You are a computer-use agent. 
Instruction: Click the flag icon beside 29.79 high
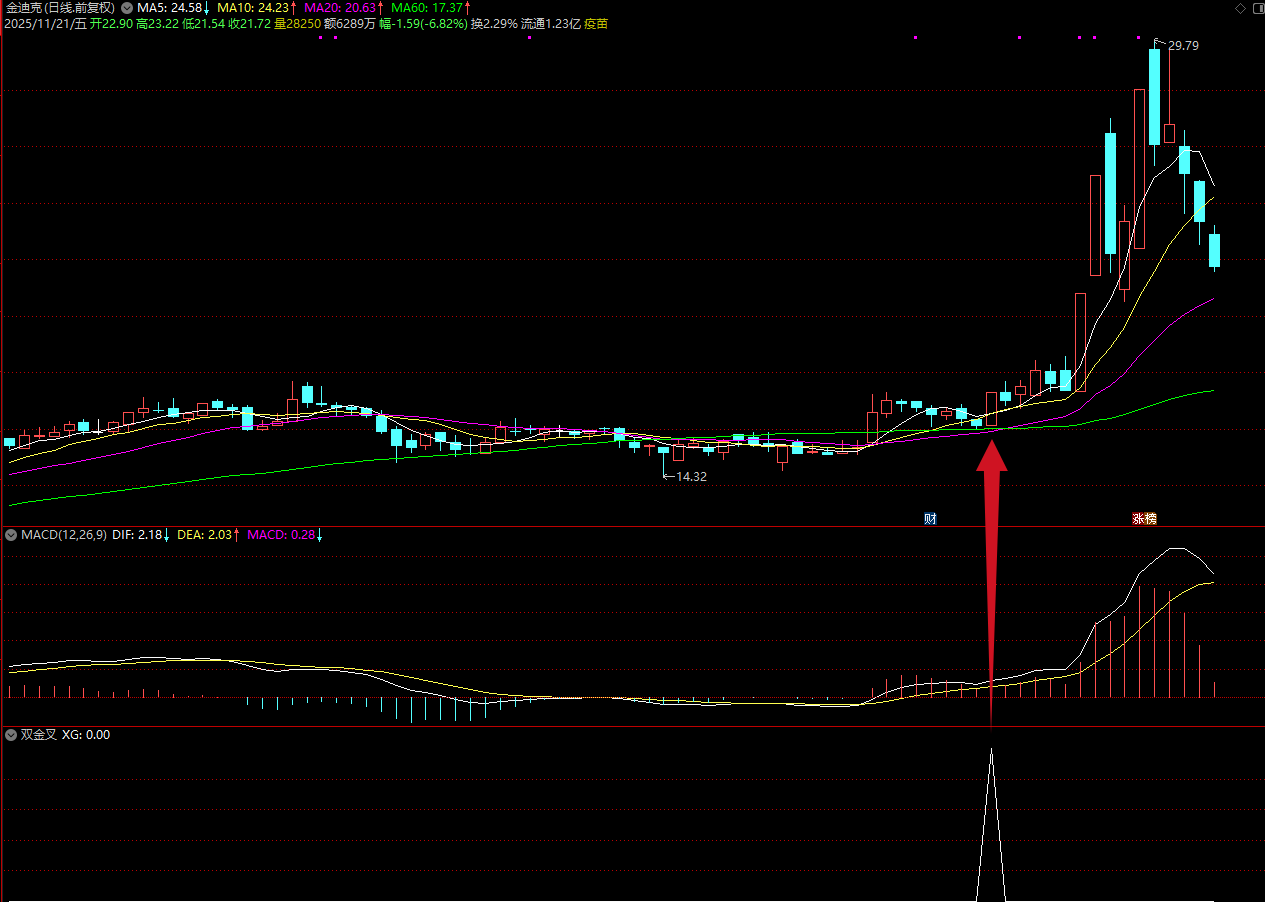tap(1159, 43)
